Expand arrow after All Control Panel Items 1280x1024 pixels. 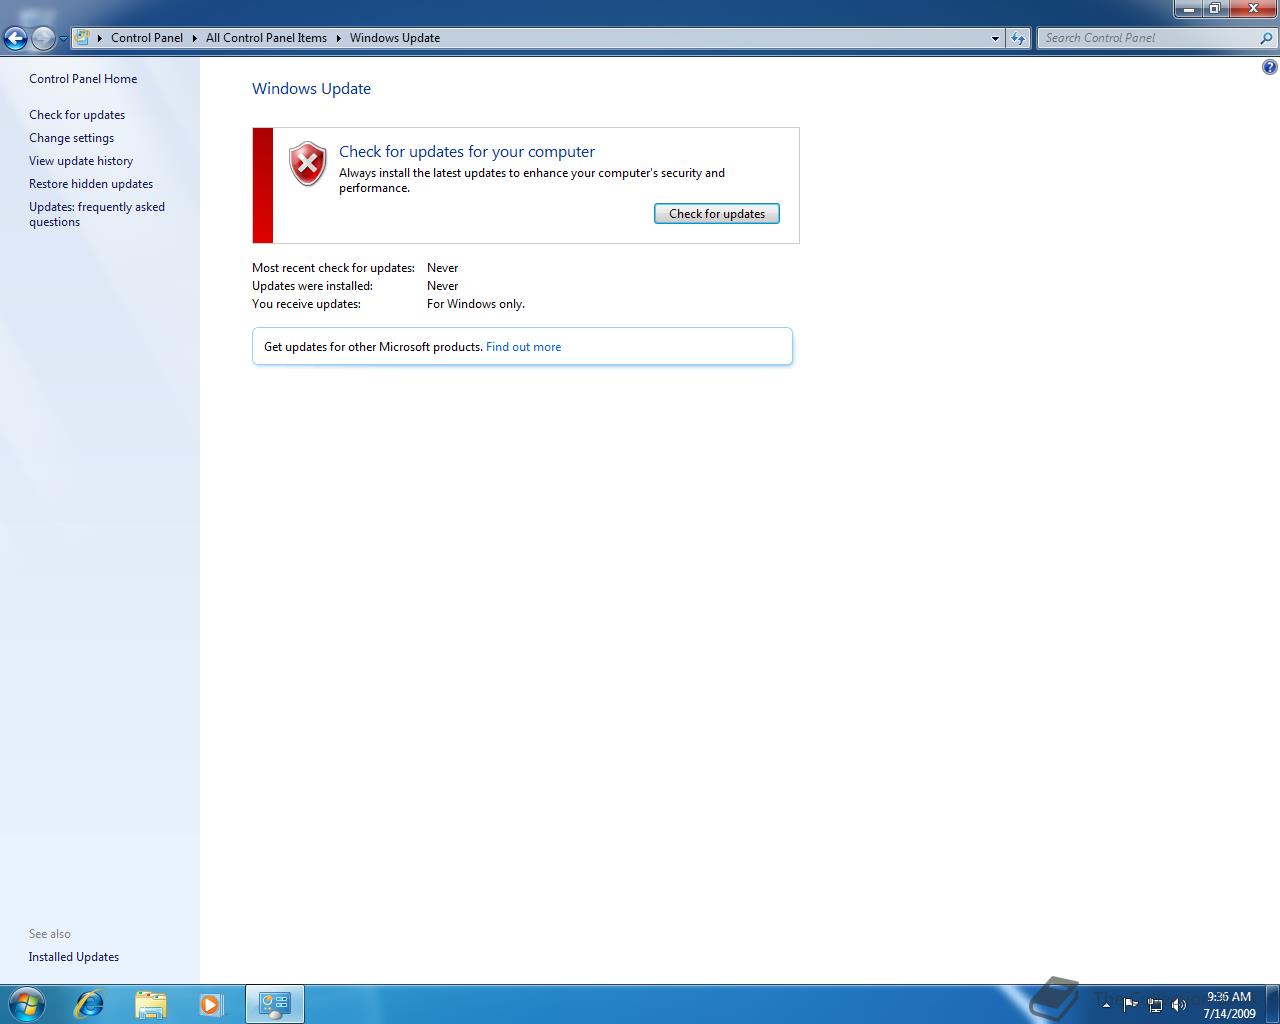338,38
